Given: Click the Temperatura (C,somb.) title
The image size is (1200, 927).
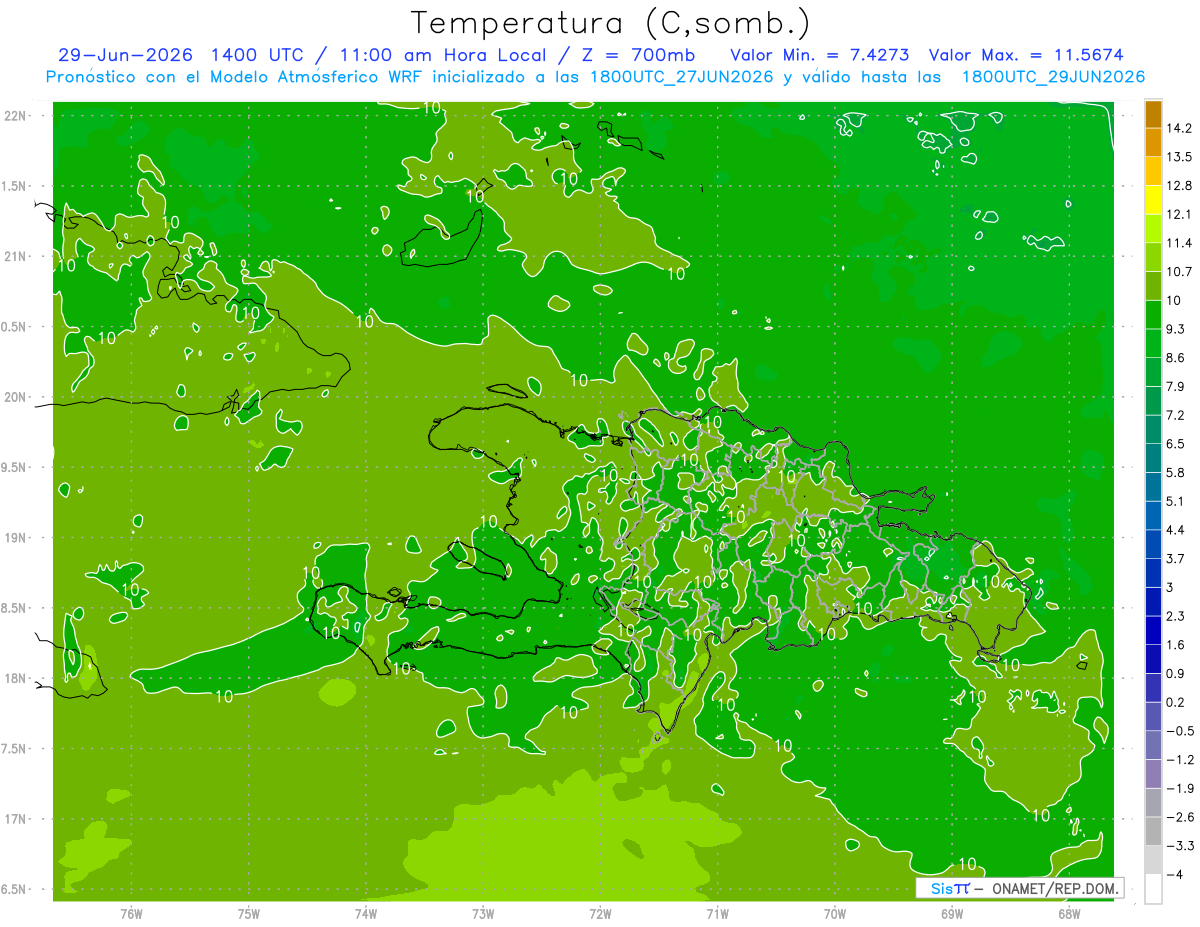Looking at the screenshot, I should pyautogui.click(x=611, y=22).
